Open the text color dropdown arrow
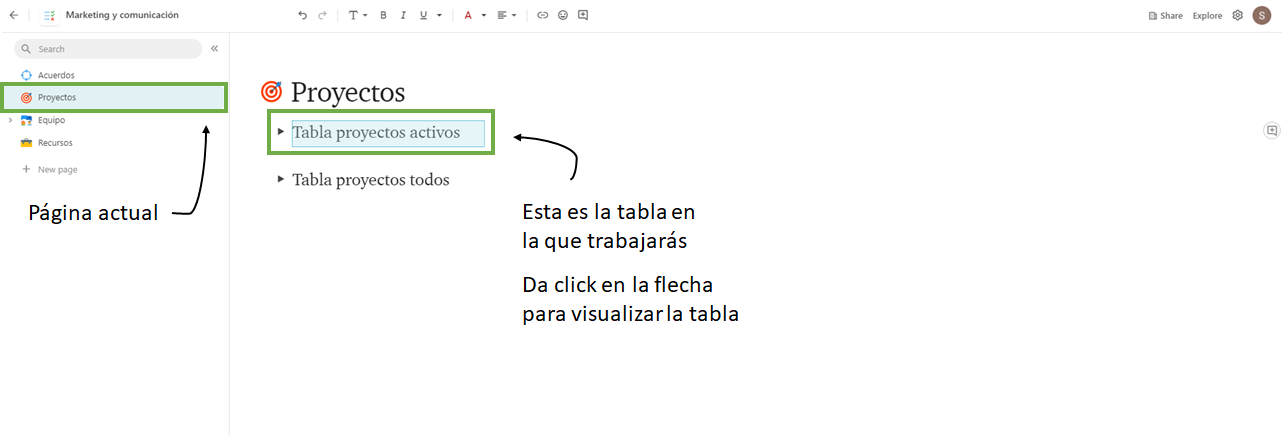 tap(484, 16)
